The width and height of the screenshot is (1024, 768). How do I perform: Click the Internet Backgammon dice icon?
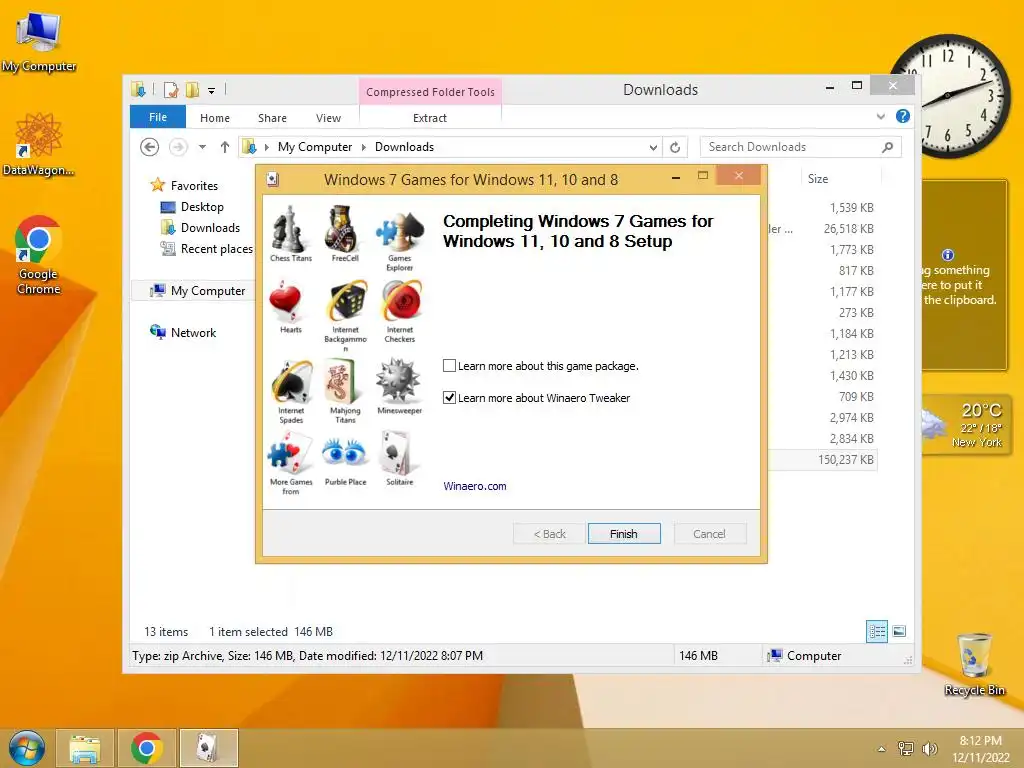tap(346, 302)
